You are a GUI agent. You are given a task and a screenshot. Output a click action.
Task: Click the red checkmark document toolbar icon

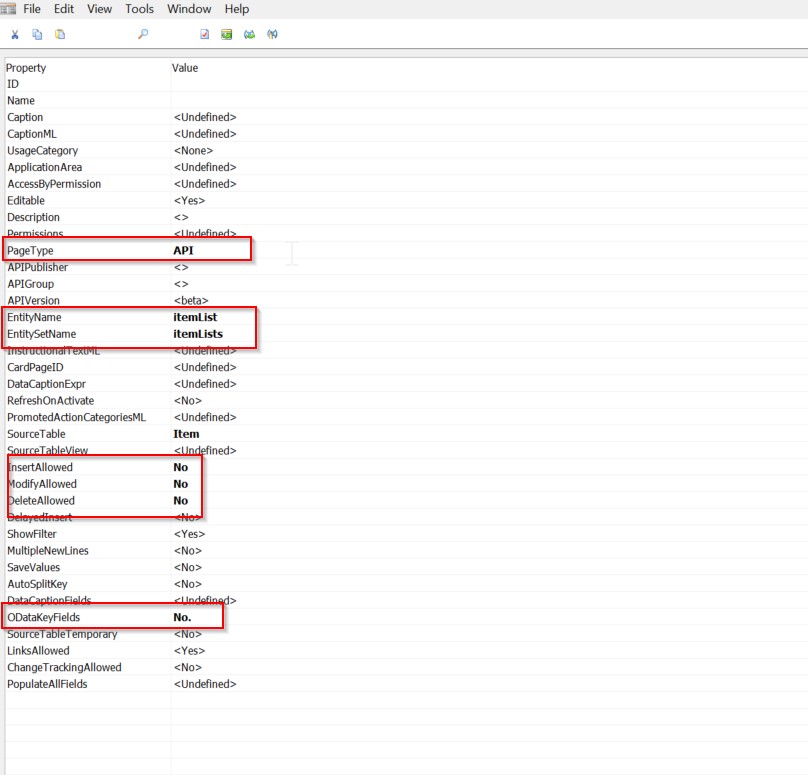point(205,34)
